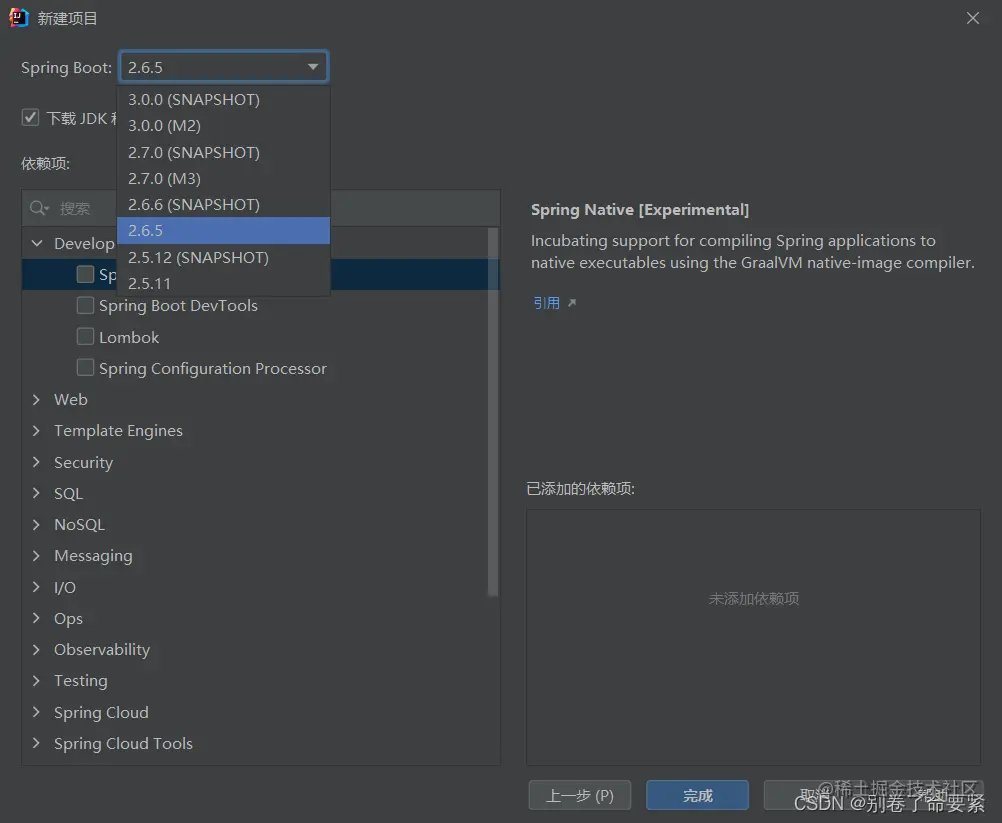Check Spring Configuration Processor
This screenshot has height=823, width=1002.
(x=85, y=368)
